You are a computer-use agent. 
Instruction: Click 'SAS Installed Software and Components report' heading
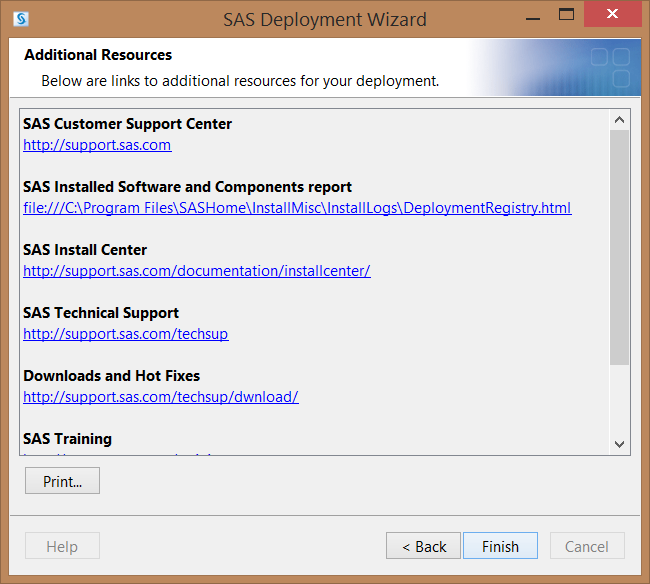(x=187, y=187)
